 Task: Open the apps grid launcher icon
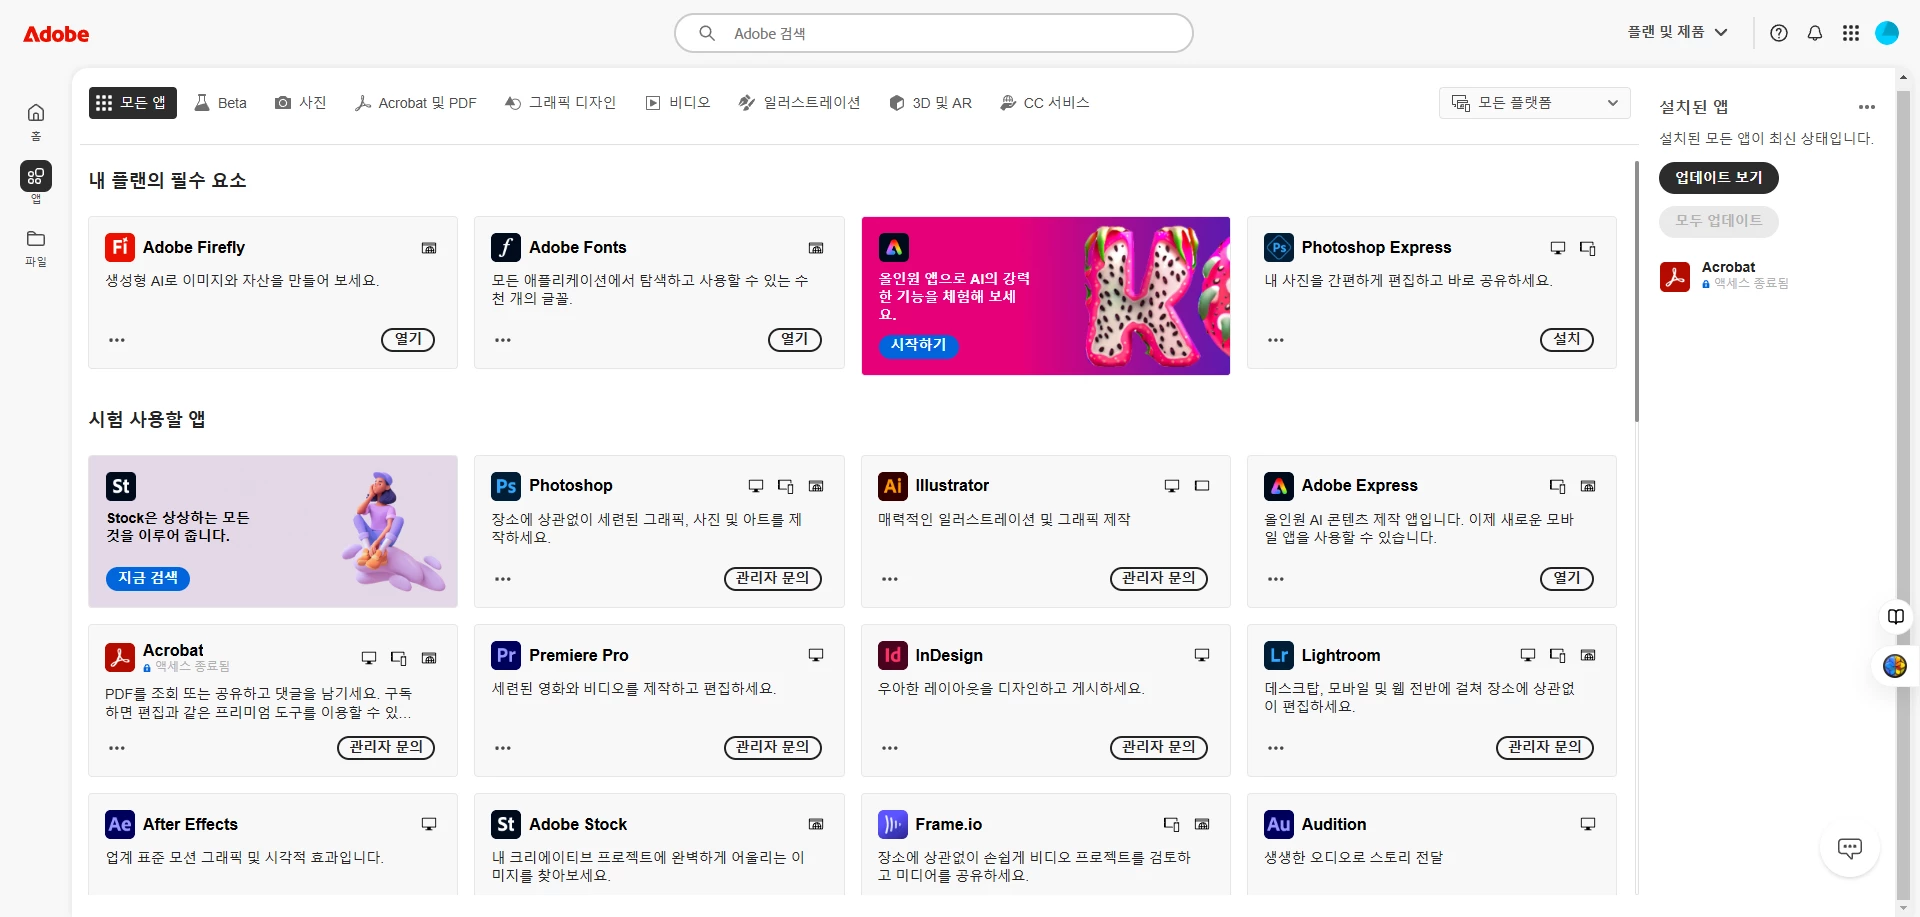coord(1851,33)
